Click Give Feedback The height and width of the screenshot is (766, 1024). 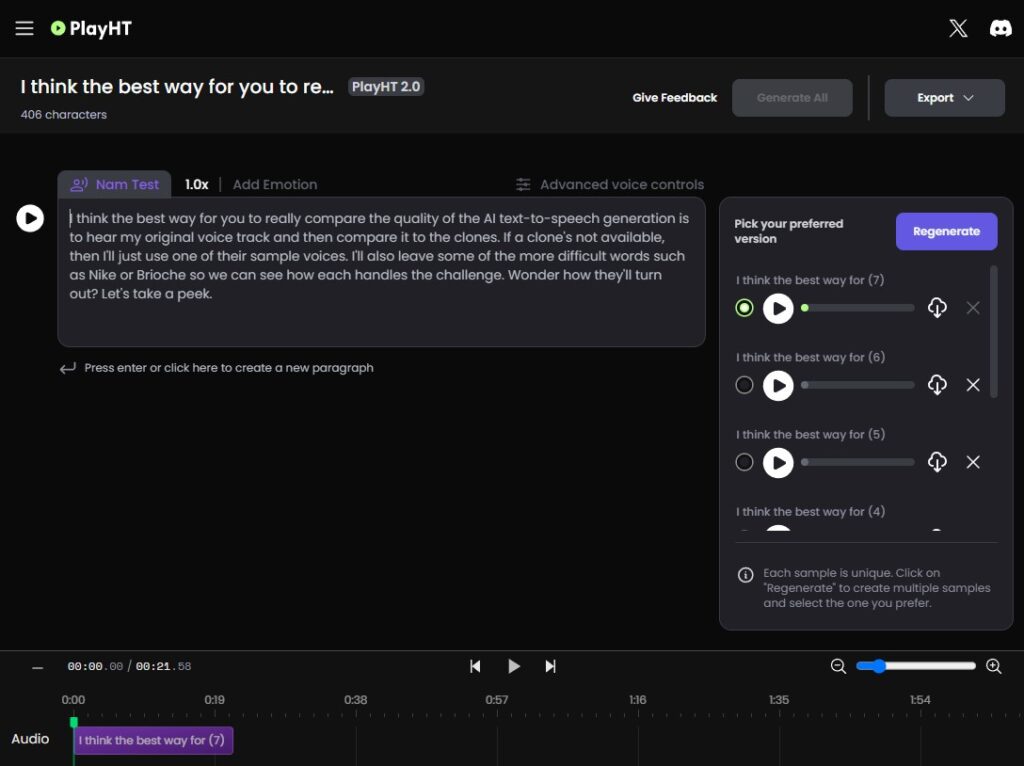click(675, 98)
